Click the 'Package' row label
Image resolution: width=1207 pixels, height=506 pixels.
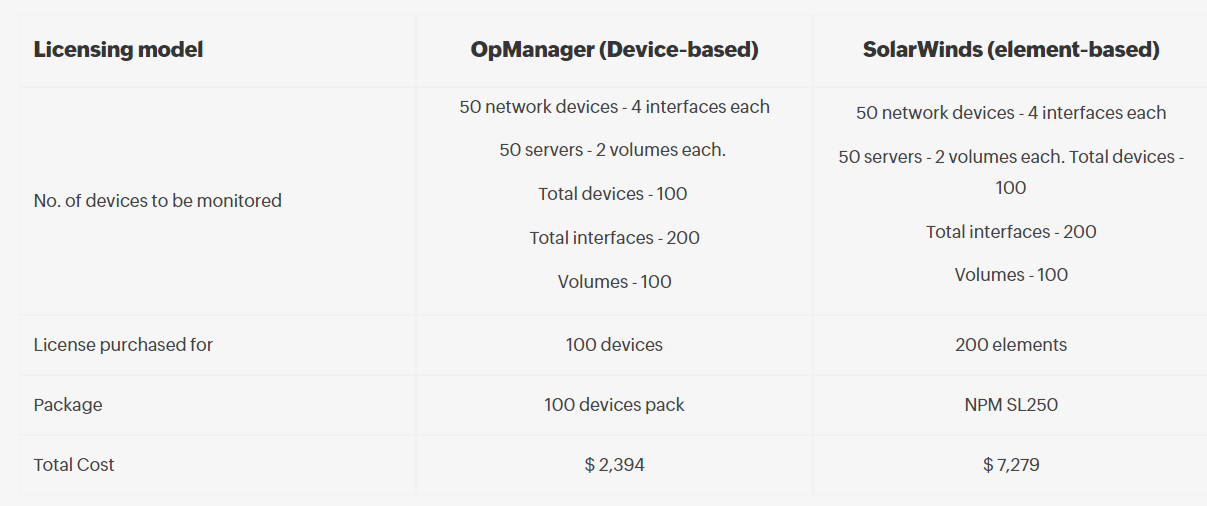68,405
